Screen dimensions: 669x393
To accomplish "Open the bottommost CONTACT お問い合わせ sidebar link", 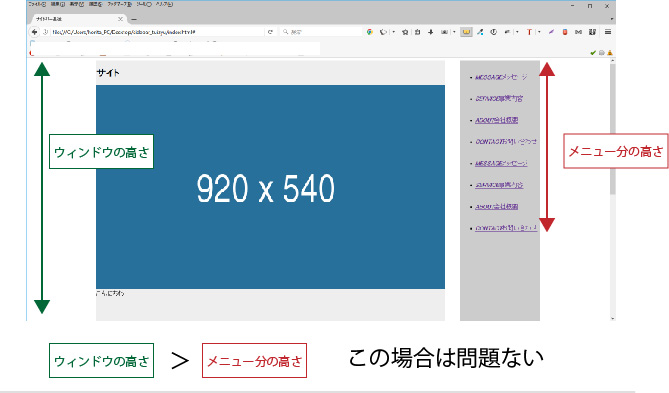I will [506, 228].
